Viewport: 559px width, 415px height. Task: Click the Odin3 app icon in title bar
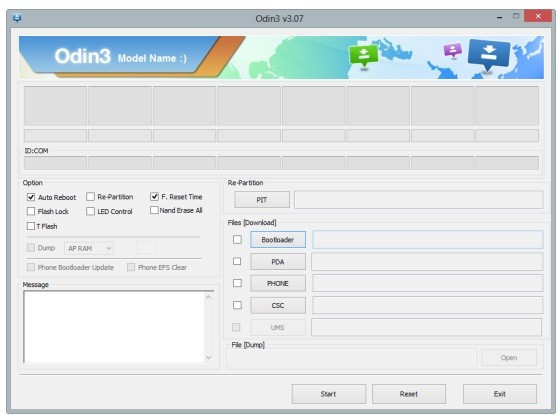[x=17, y=18]
